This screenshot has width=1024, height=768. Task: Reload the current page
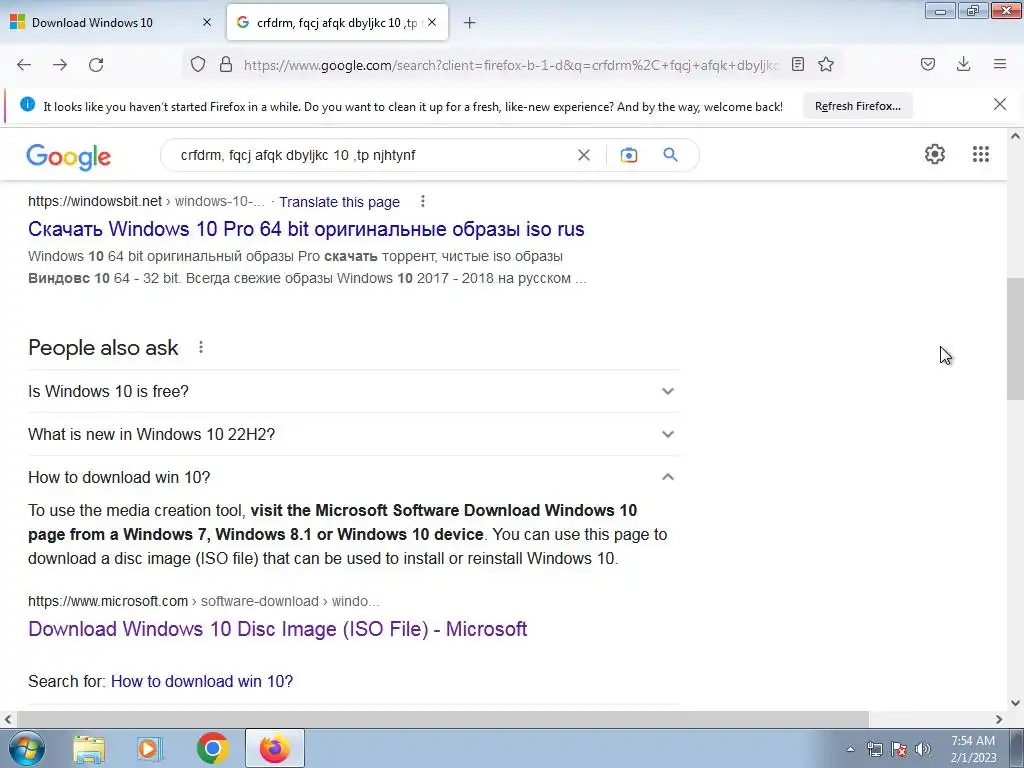coord(96,65)
